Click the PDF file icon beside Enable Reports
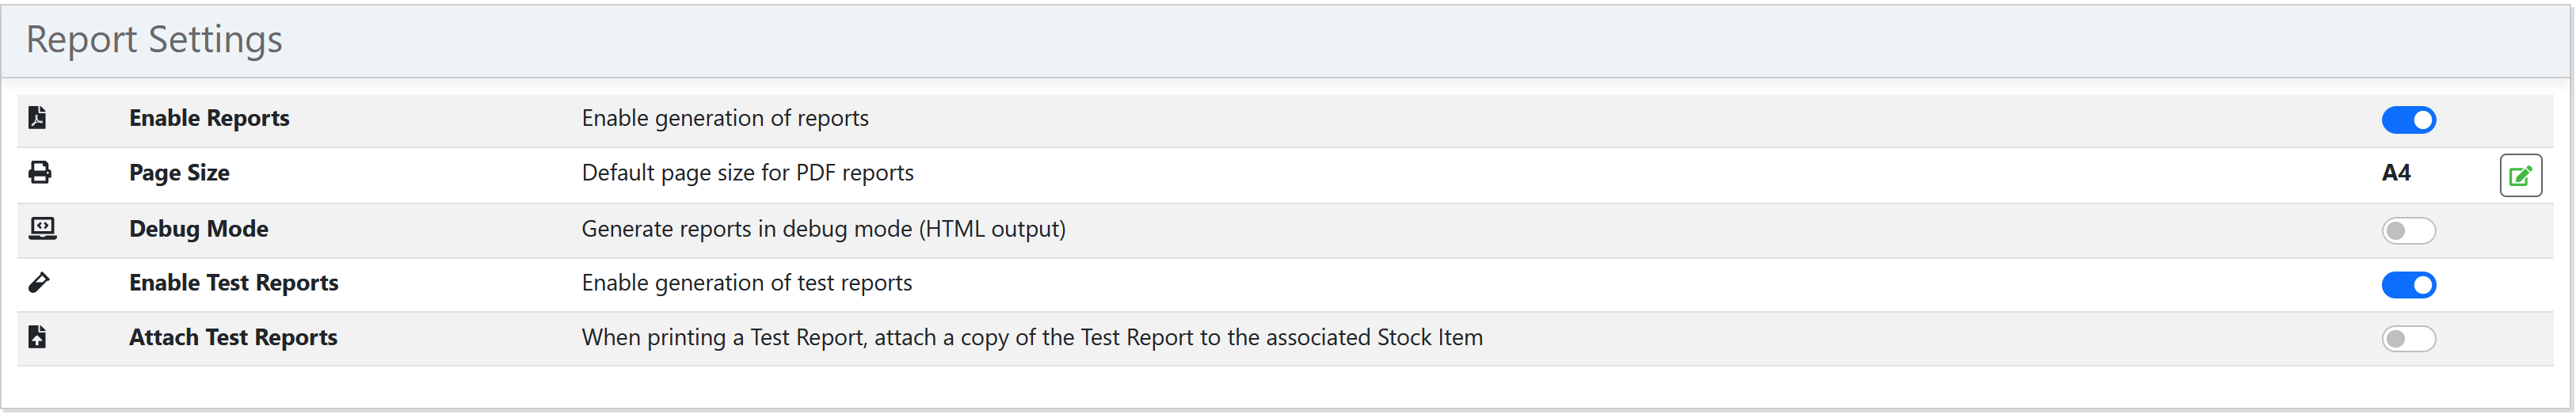 tap(37, 118)
